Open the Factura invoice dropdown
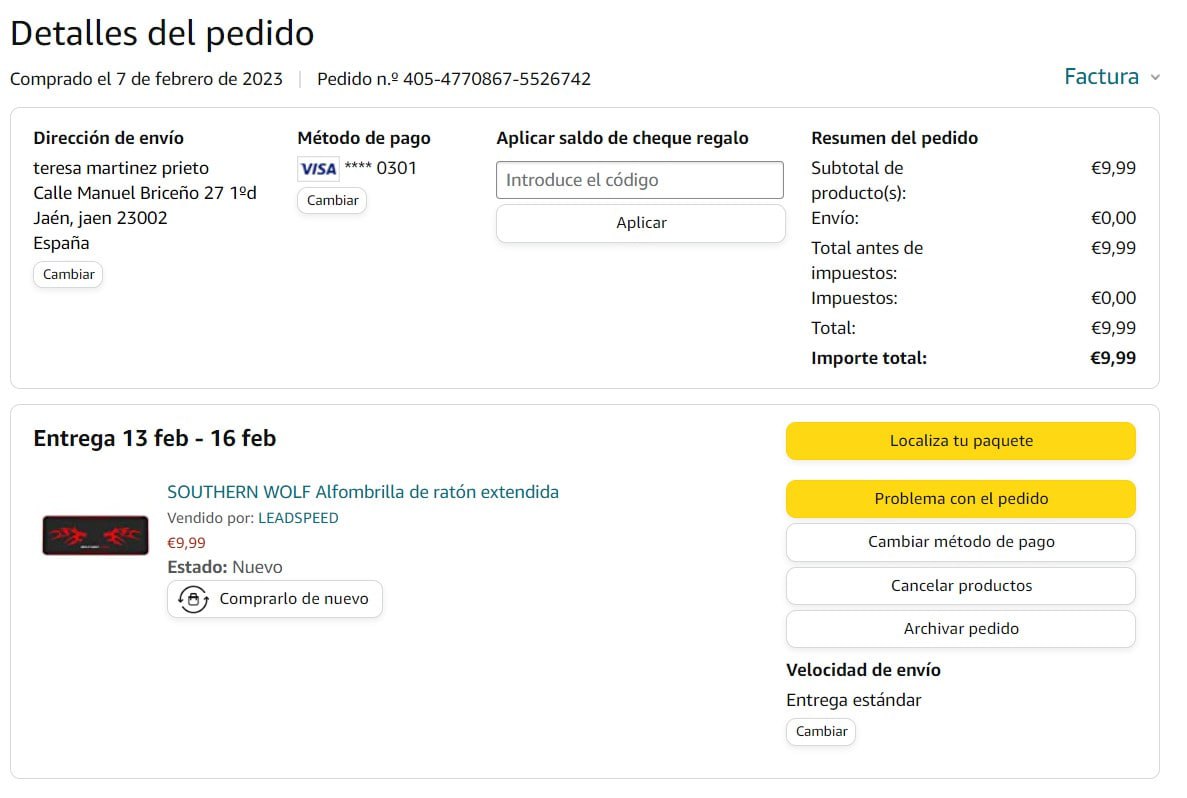 click(x=1101, y=77)
